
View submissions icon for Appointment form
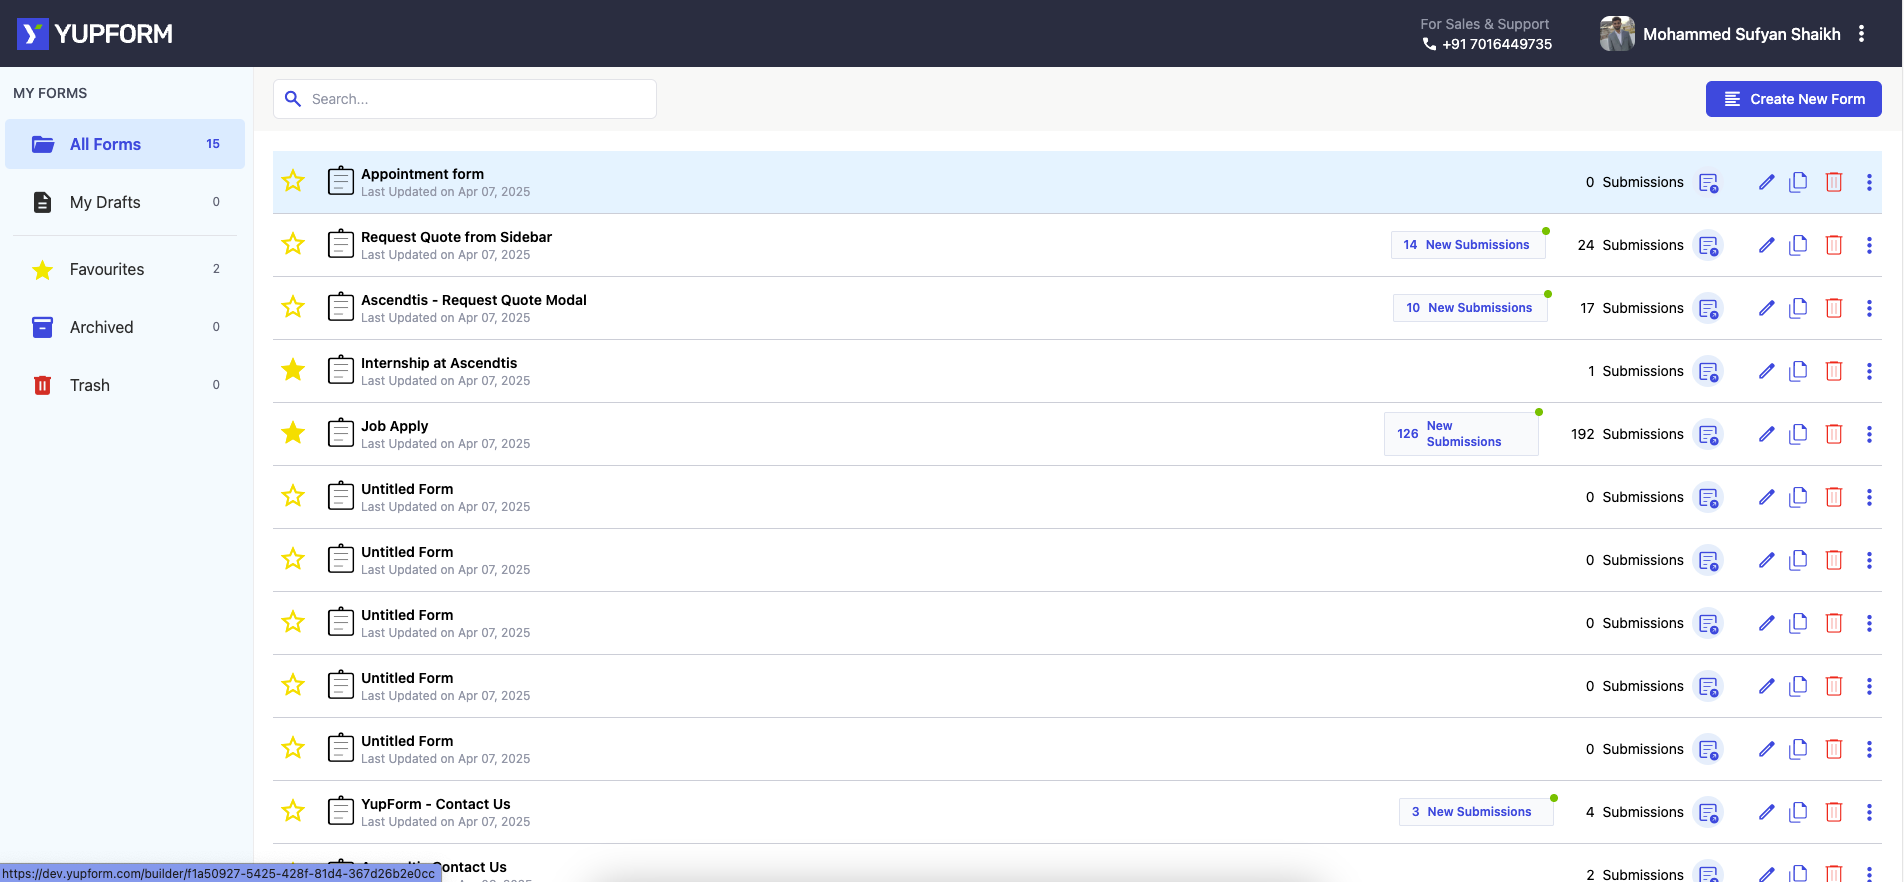pyautogui.click(x=1709, y=183)
